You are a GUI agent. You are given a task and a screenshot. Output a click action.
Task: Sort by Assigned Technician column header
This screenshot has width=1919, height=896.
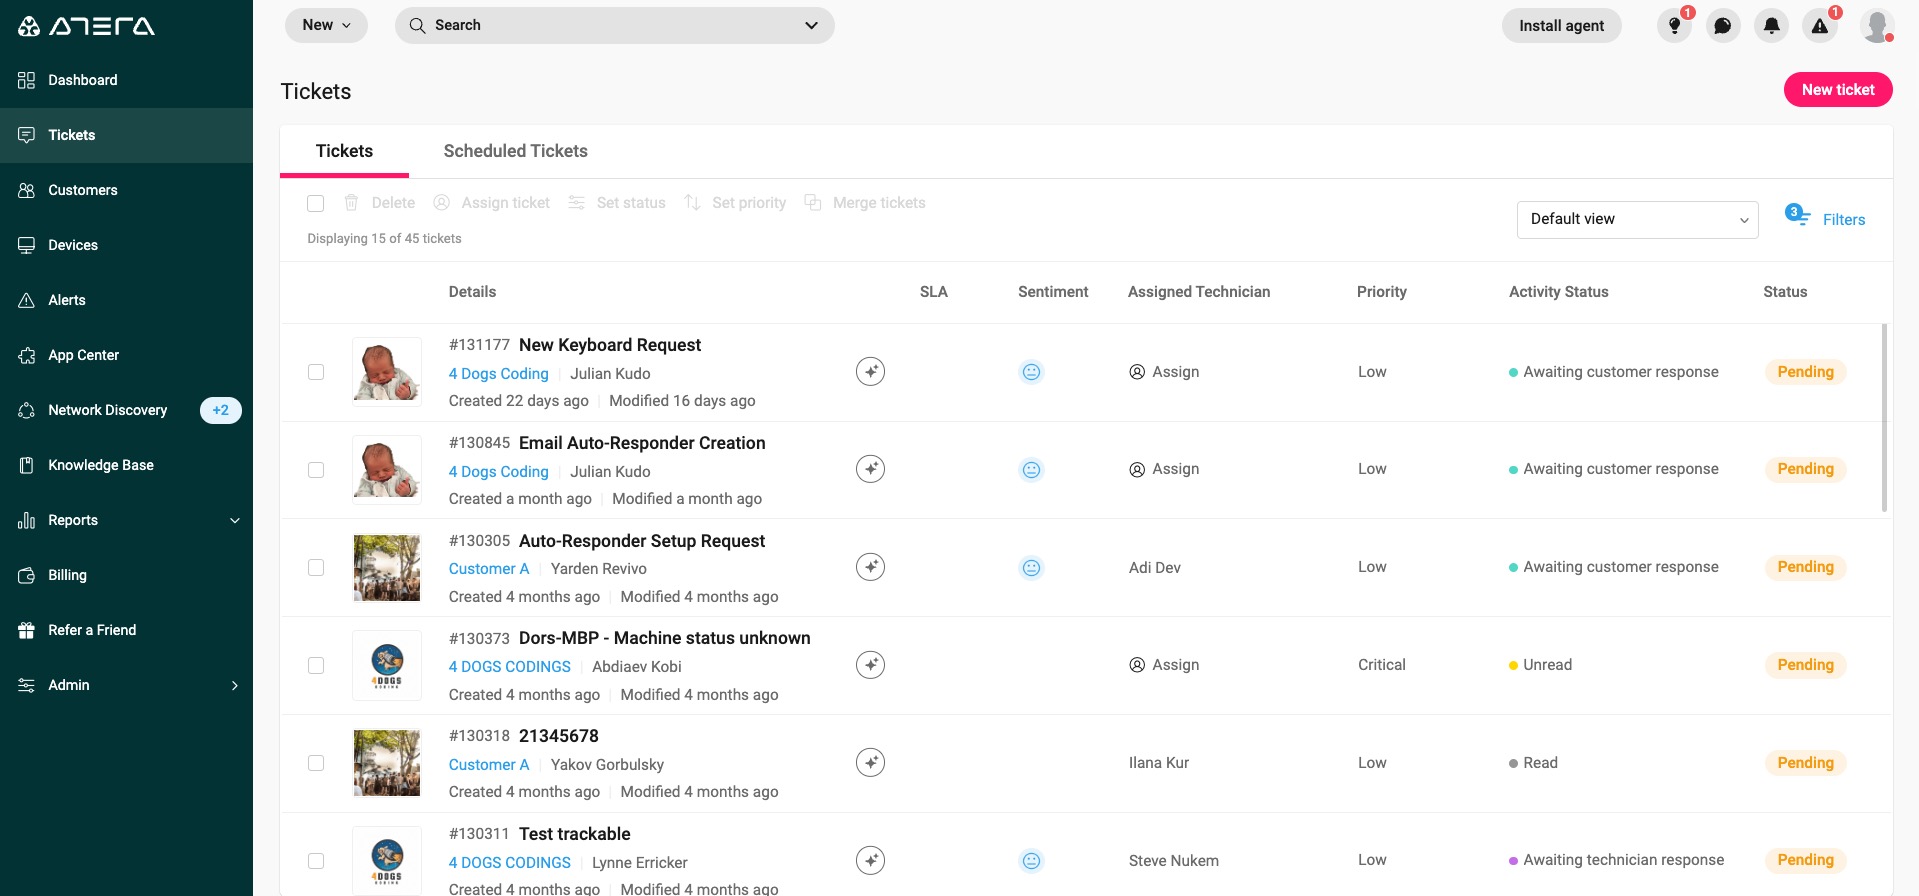coord(1199,292)
